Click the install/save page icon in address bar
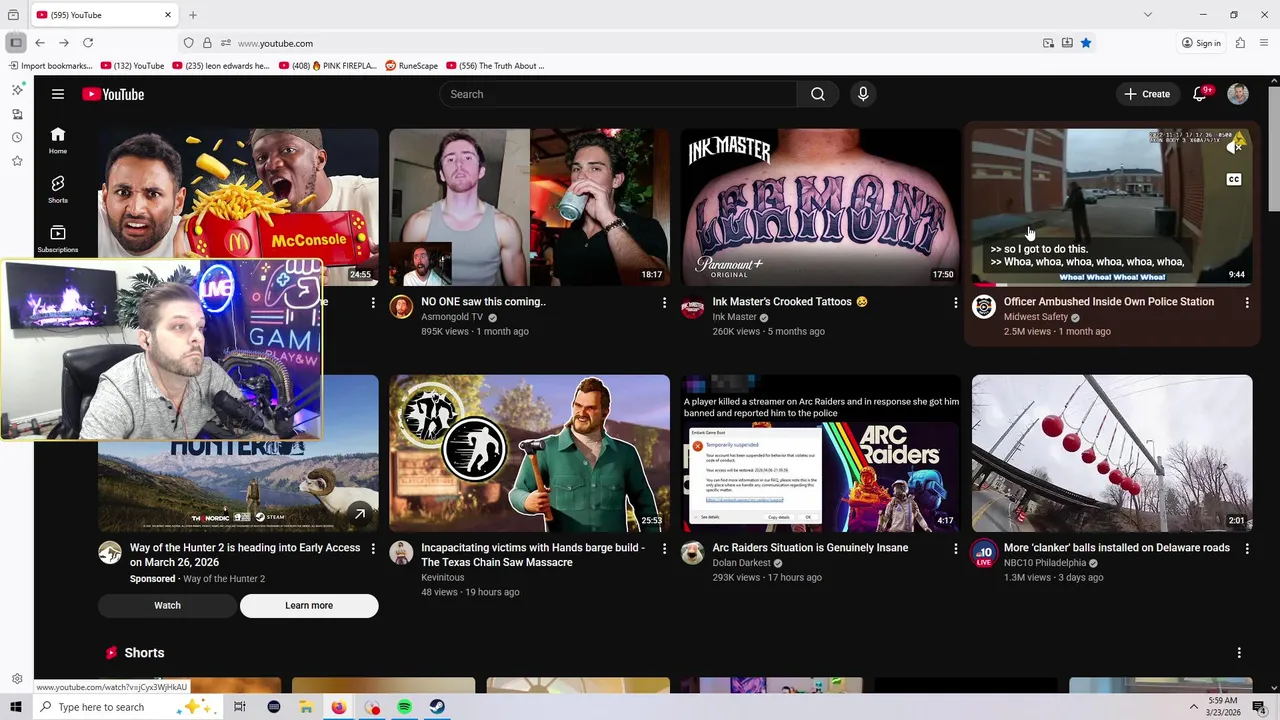Image resolution: width=1280 pixels, height=720 pixels. tap(1067, 43)
